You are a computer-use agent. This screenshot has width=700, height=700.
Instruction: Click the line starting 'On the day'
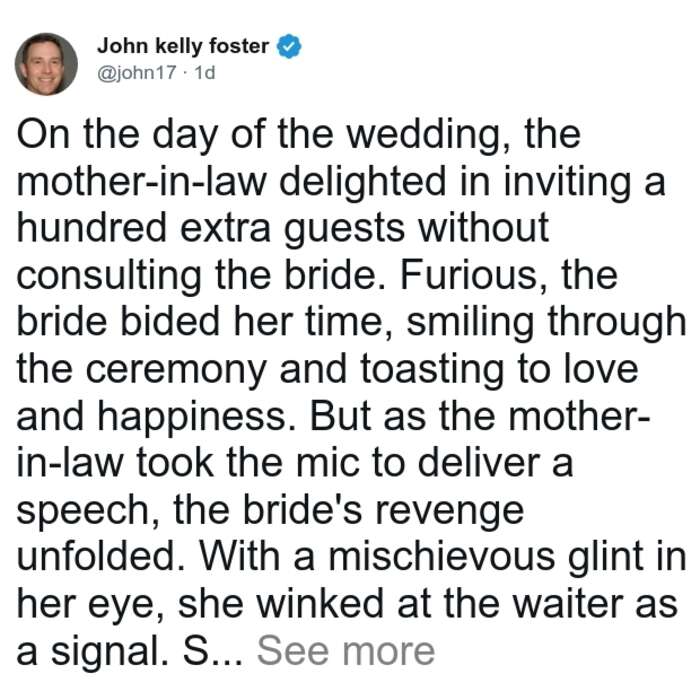point(299,135)
